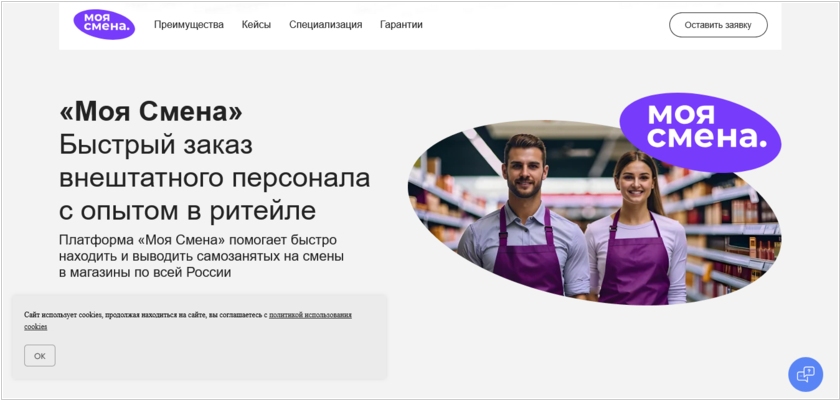Open the Гарантии menu item
Image resolution: width=840 pixels, height=400 pixels.
pos(401,25)
